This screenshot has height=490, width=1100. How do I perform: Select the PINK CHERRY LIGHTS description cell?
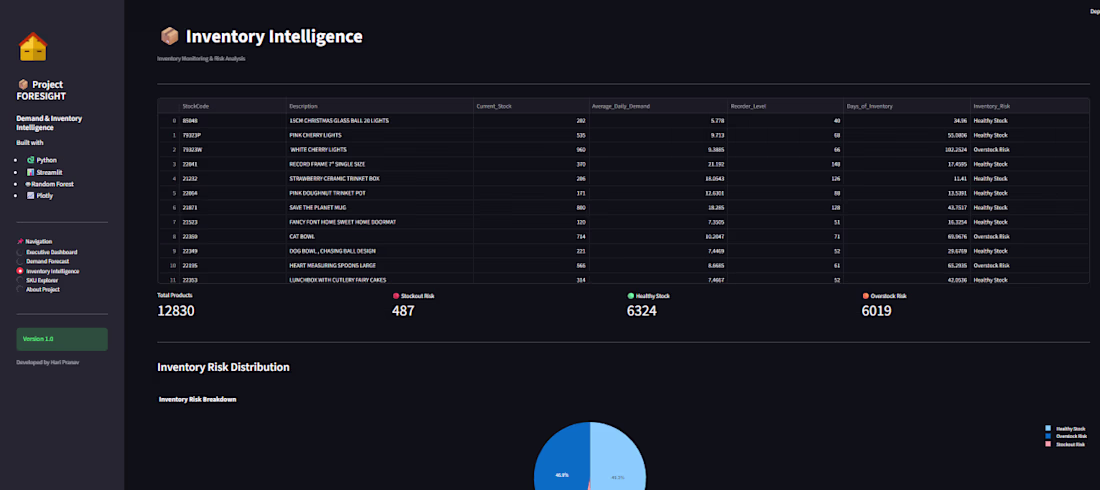click(380, 135)
